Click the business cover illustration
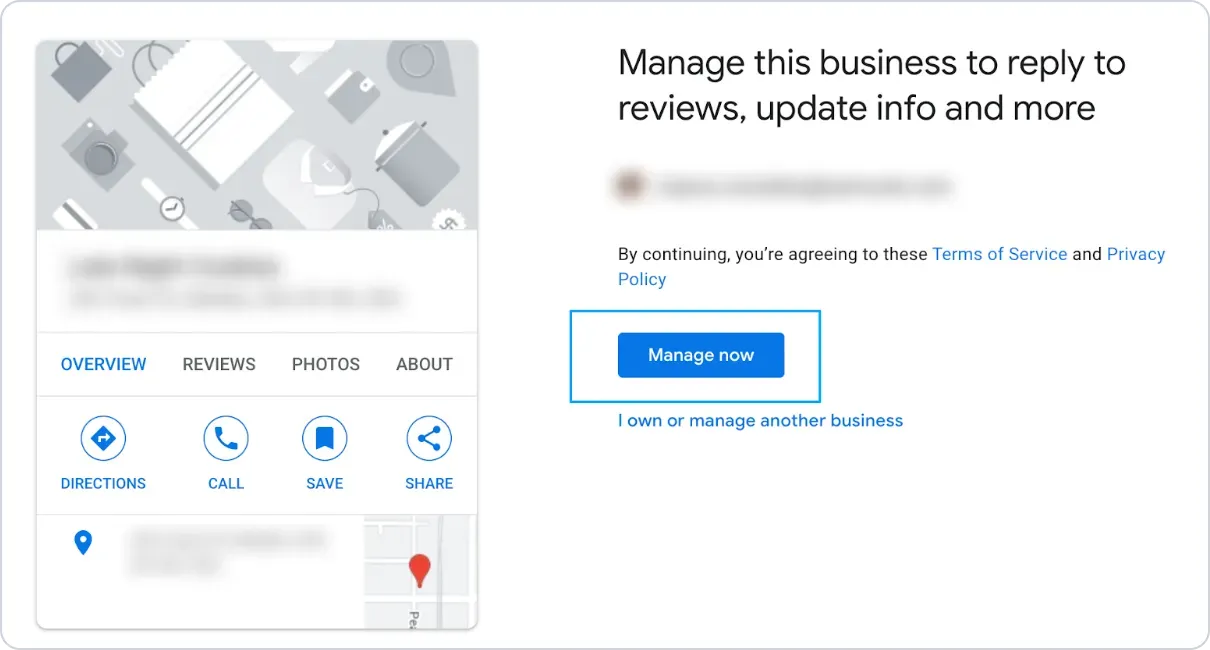Image resolution: width=1210 pixels, height=650 pixels. tap(257, 135)
